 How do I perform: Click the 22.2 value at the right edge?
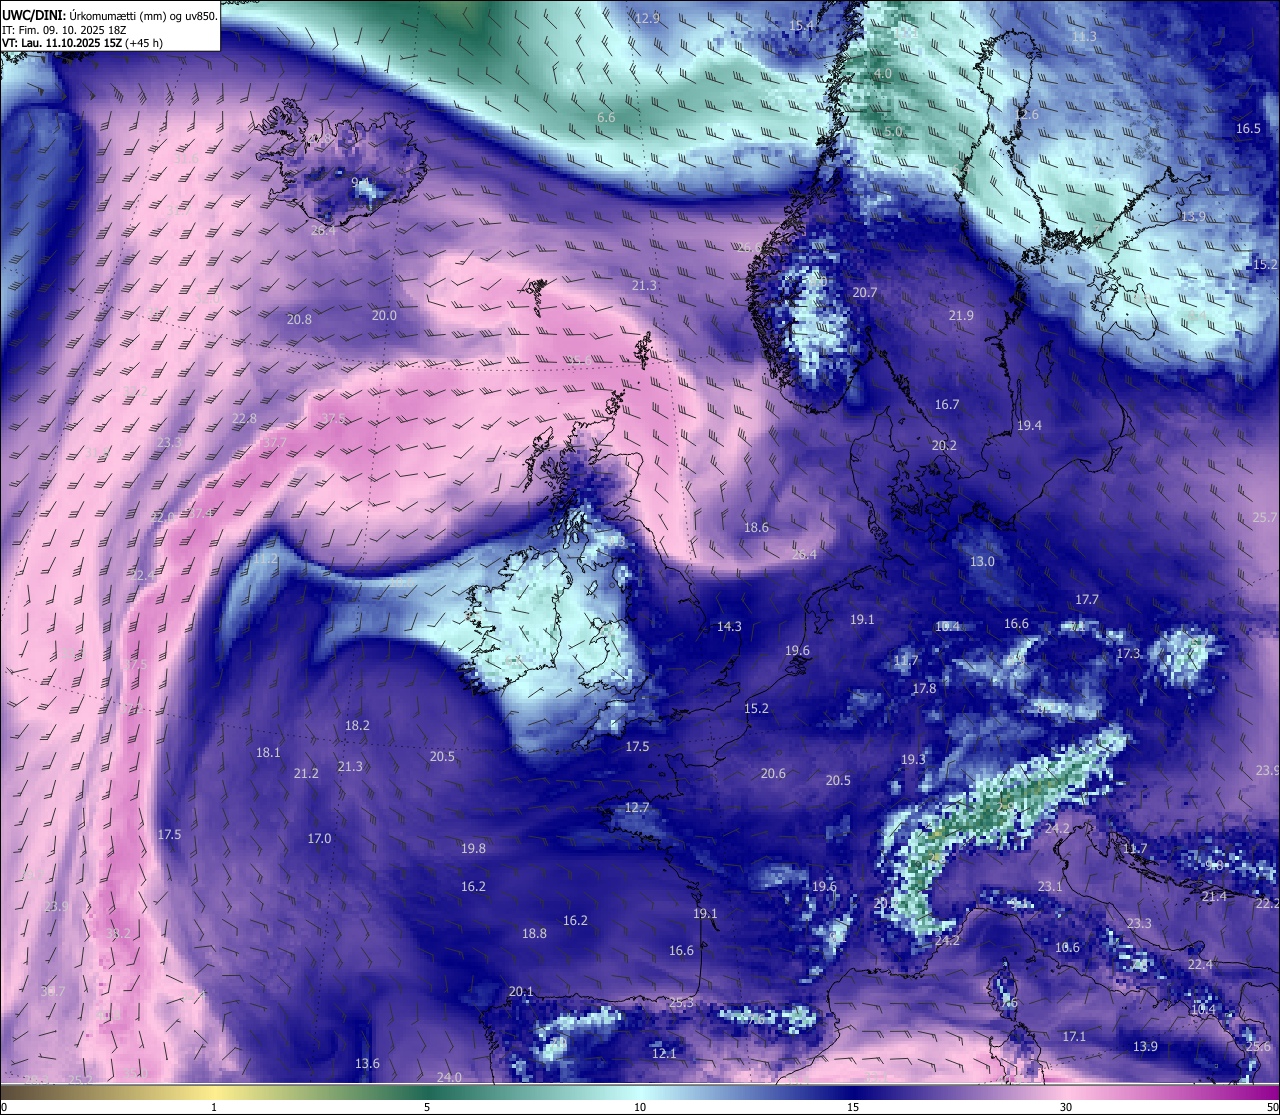tap(1267, 904)
